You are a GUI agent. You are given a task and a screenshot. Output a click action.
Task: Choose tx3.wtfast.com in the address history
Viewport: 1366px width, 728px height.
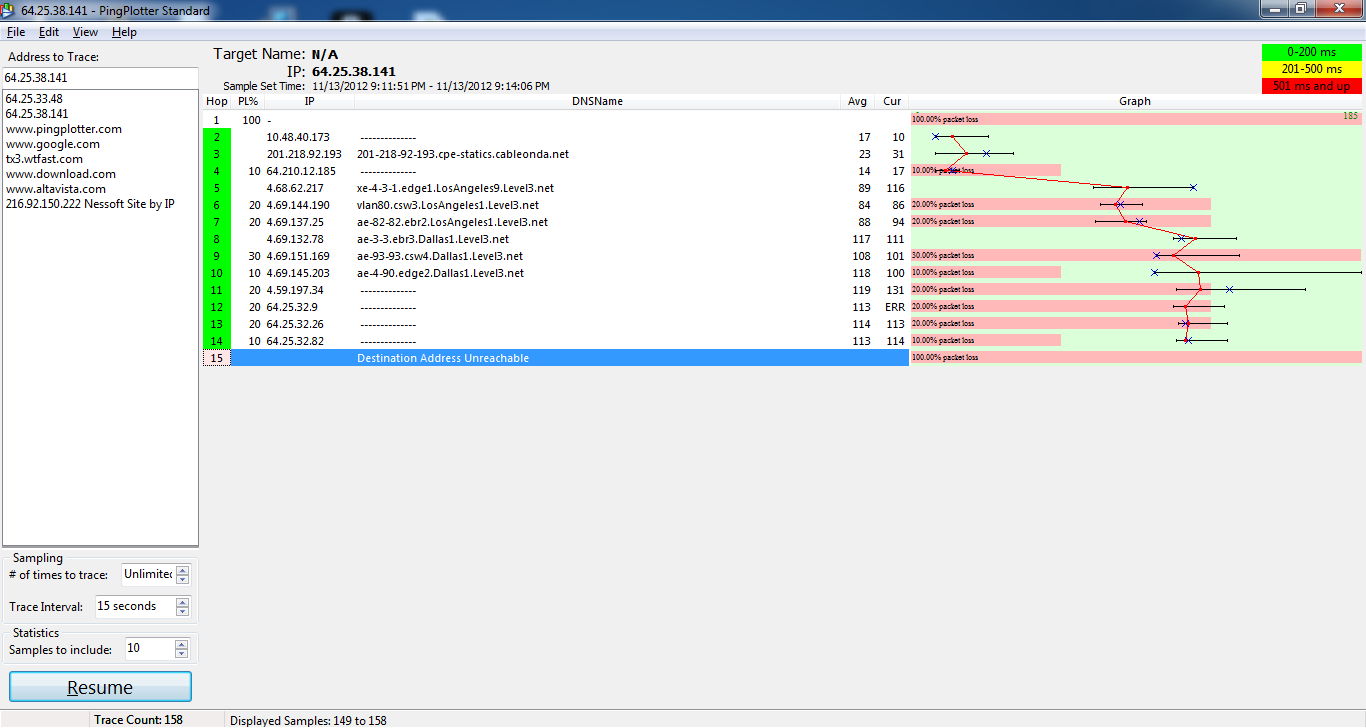coord(44,159)
